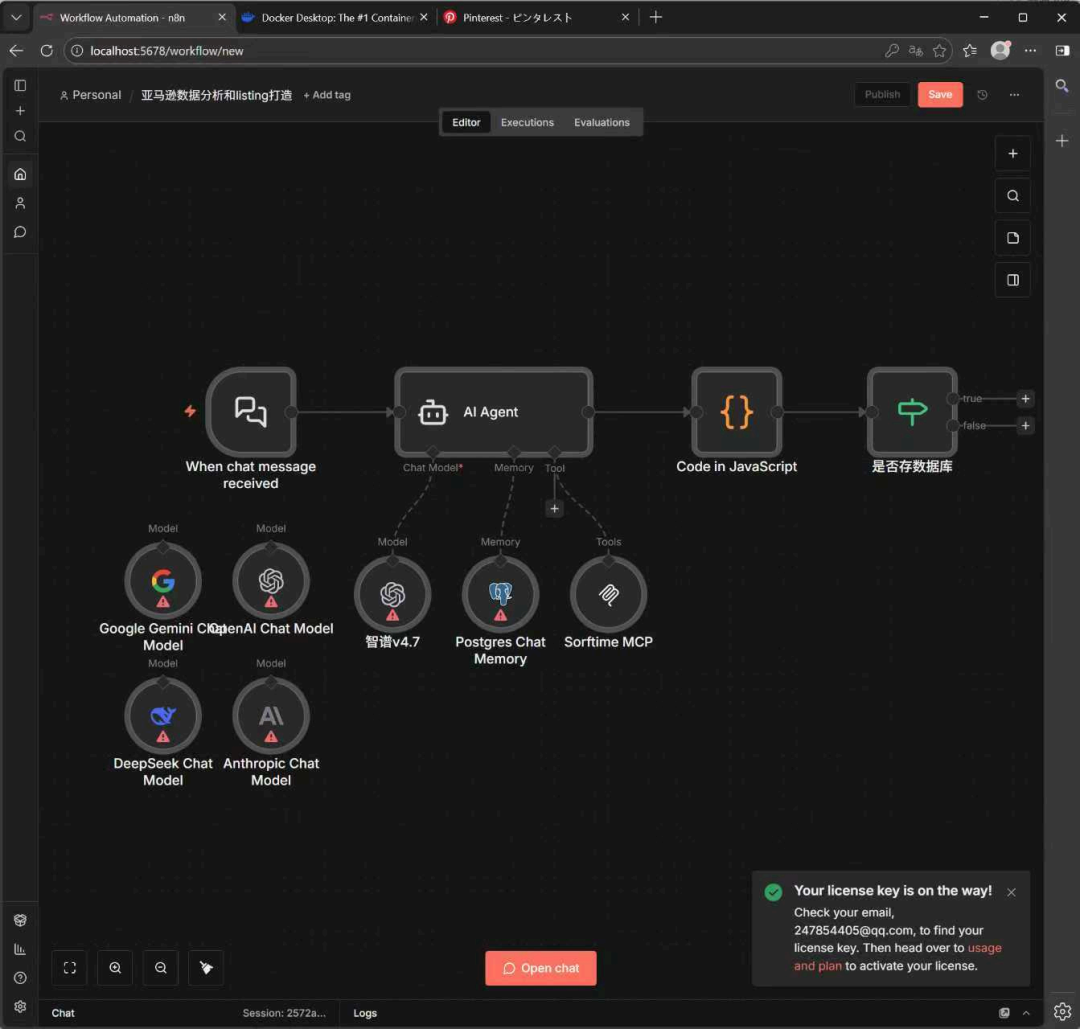Viewport: 1080px width, 1029px height.
Task: Click the Postgres Chat Memory node icon
Action: point(500,594)
